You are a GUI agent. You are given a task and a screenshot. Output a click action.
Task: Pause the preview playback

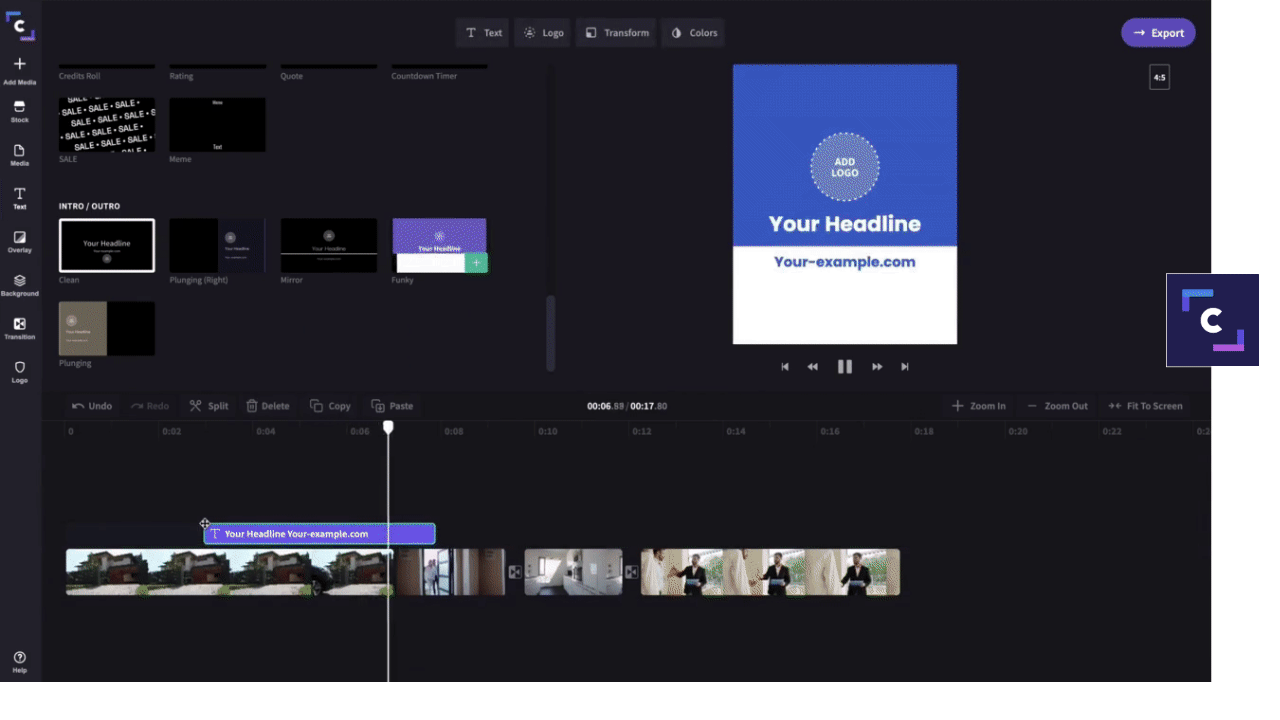(845, 367)
